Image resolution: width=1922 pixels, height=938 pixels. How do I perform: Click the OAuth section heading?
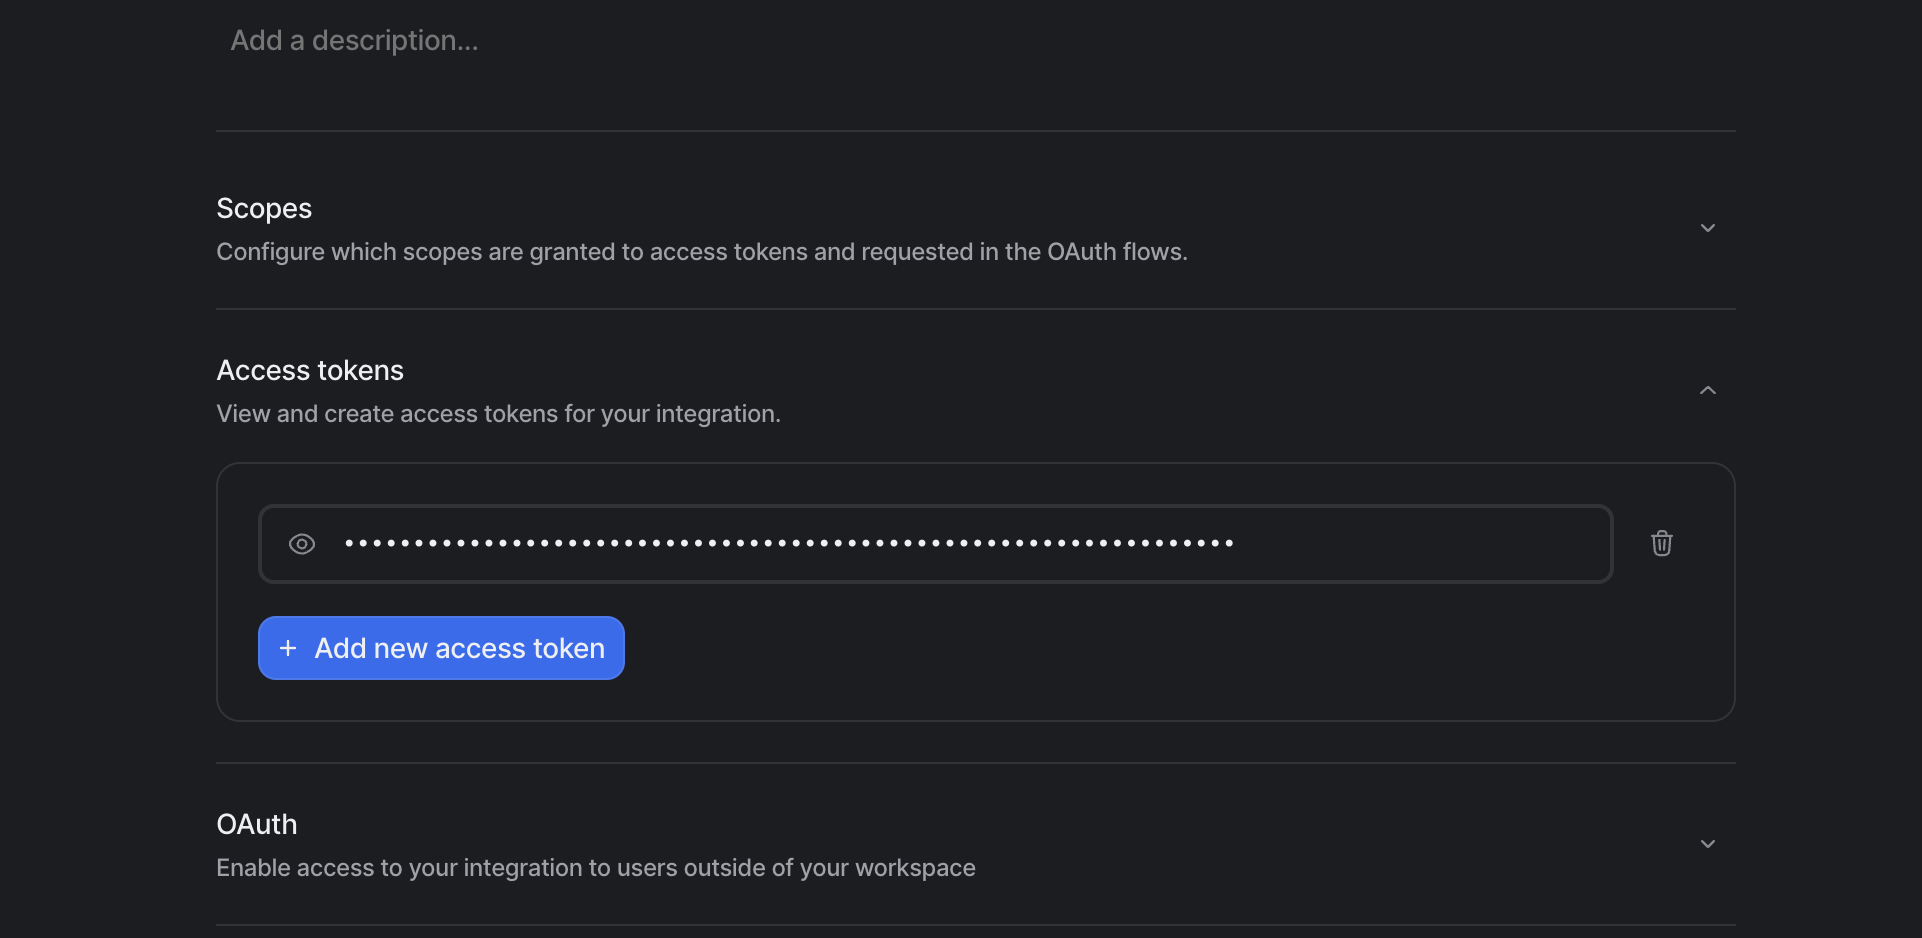257,824
